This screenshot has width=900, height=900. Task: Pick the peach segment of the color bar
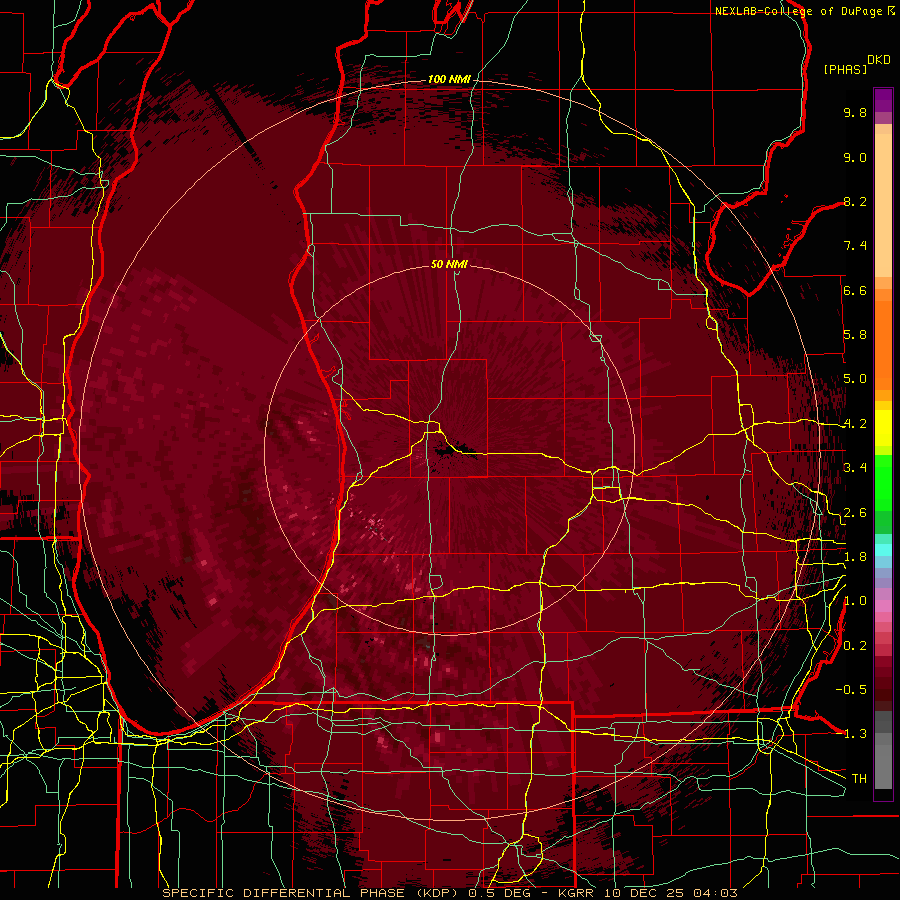click(883, 205)
